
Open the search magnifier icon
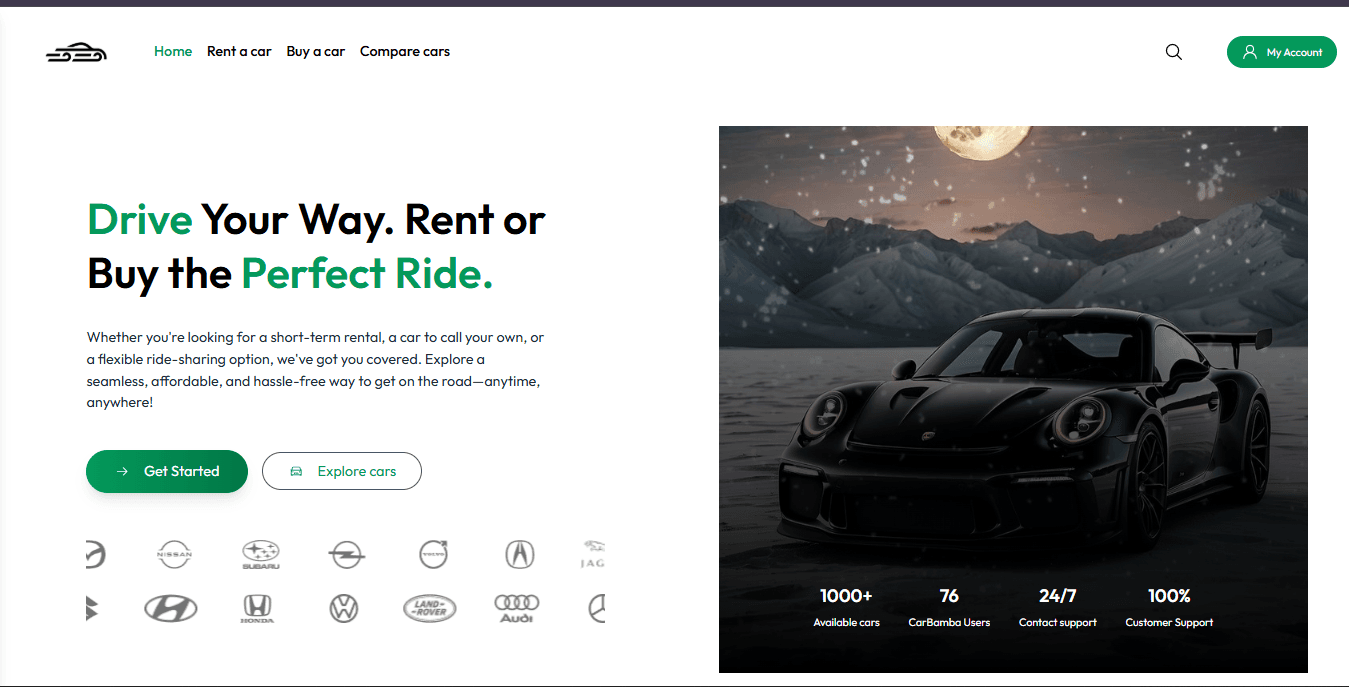pos(1174,52)
